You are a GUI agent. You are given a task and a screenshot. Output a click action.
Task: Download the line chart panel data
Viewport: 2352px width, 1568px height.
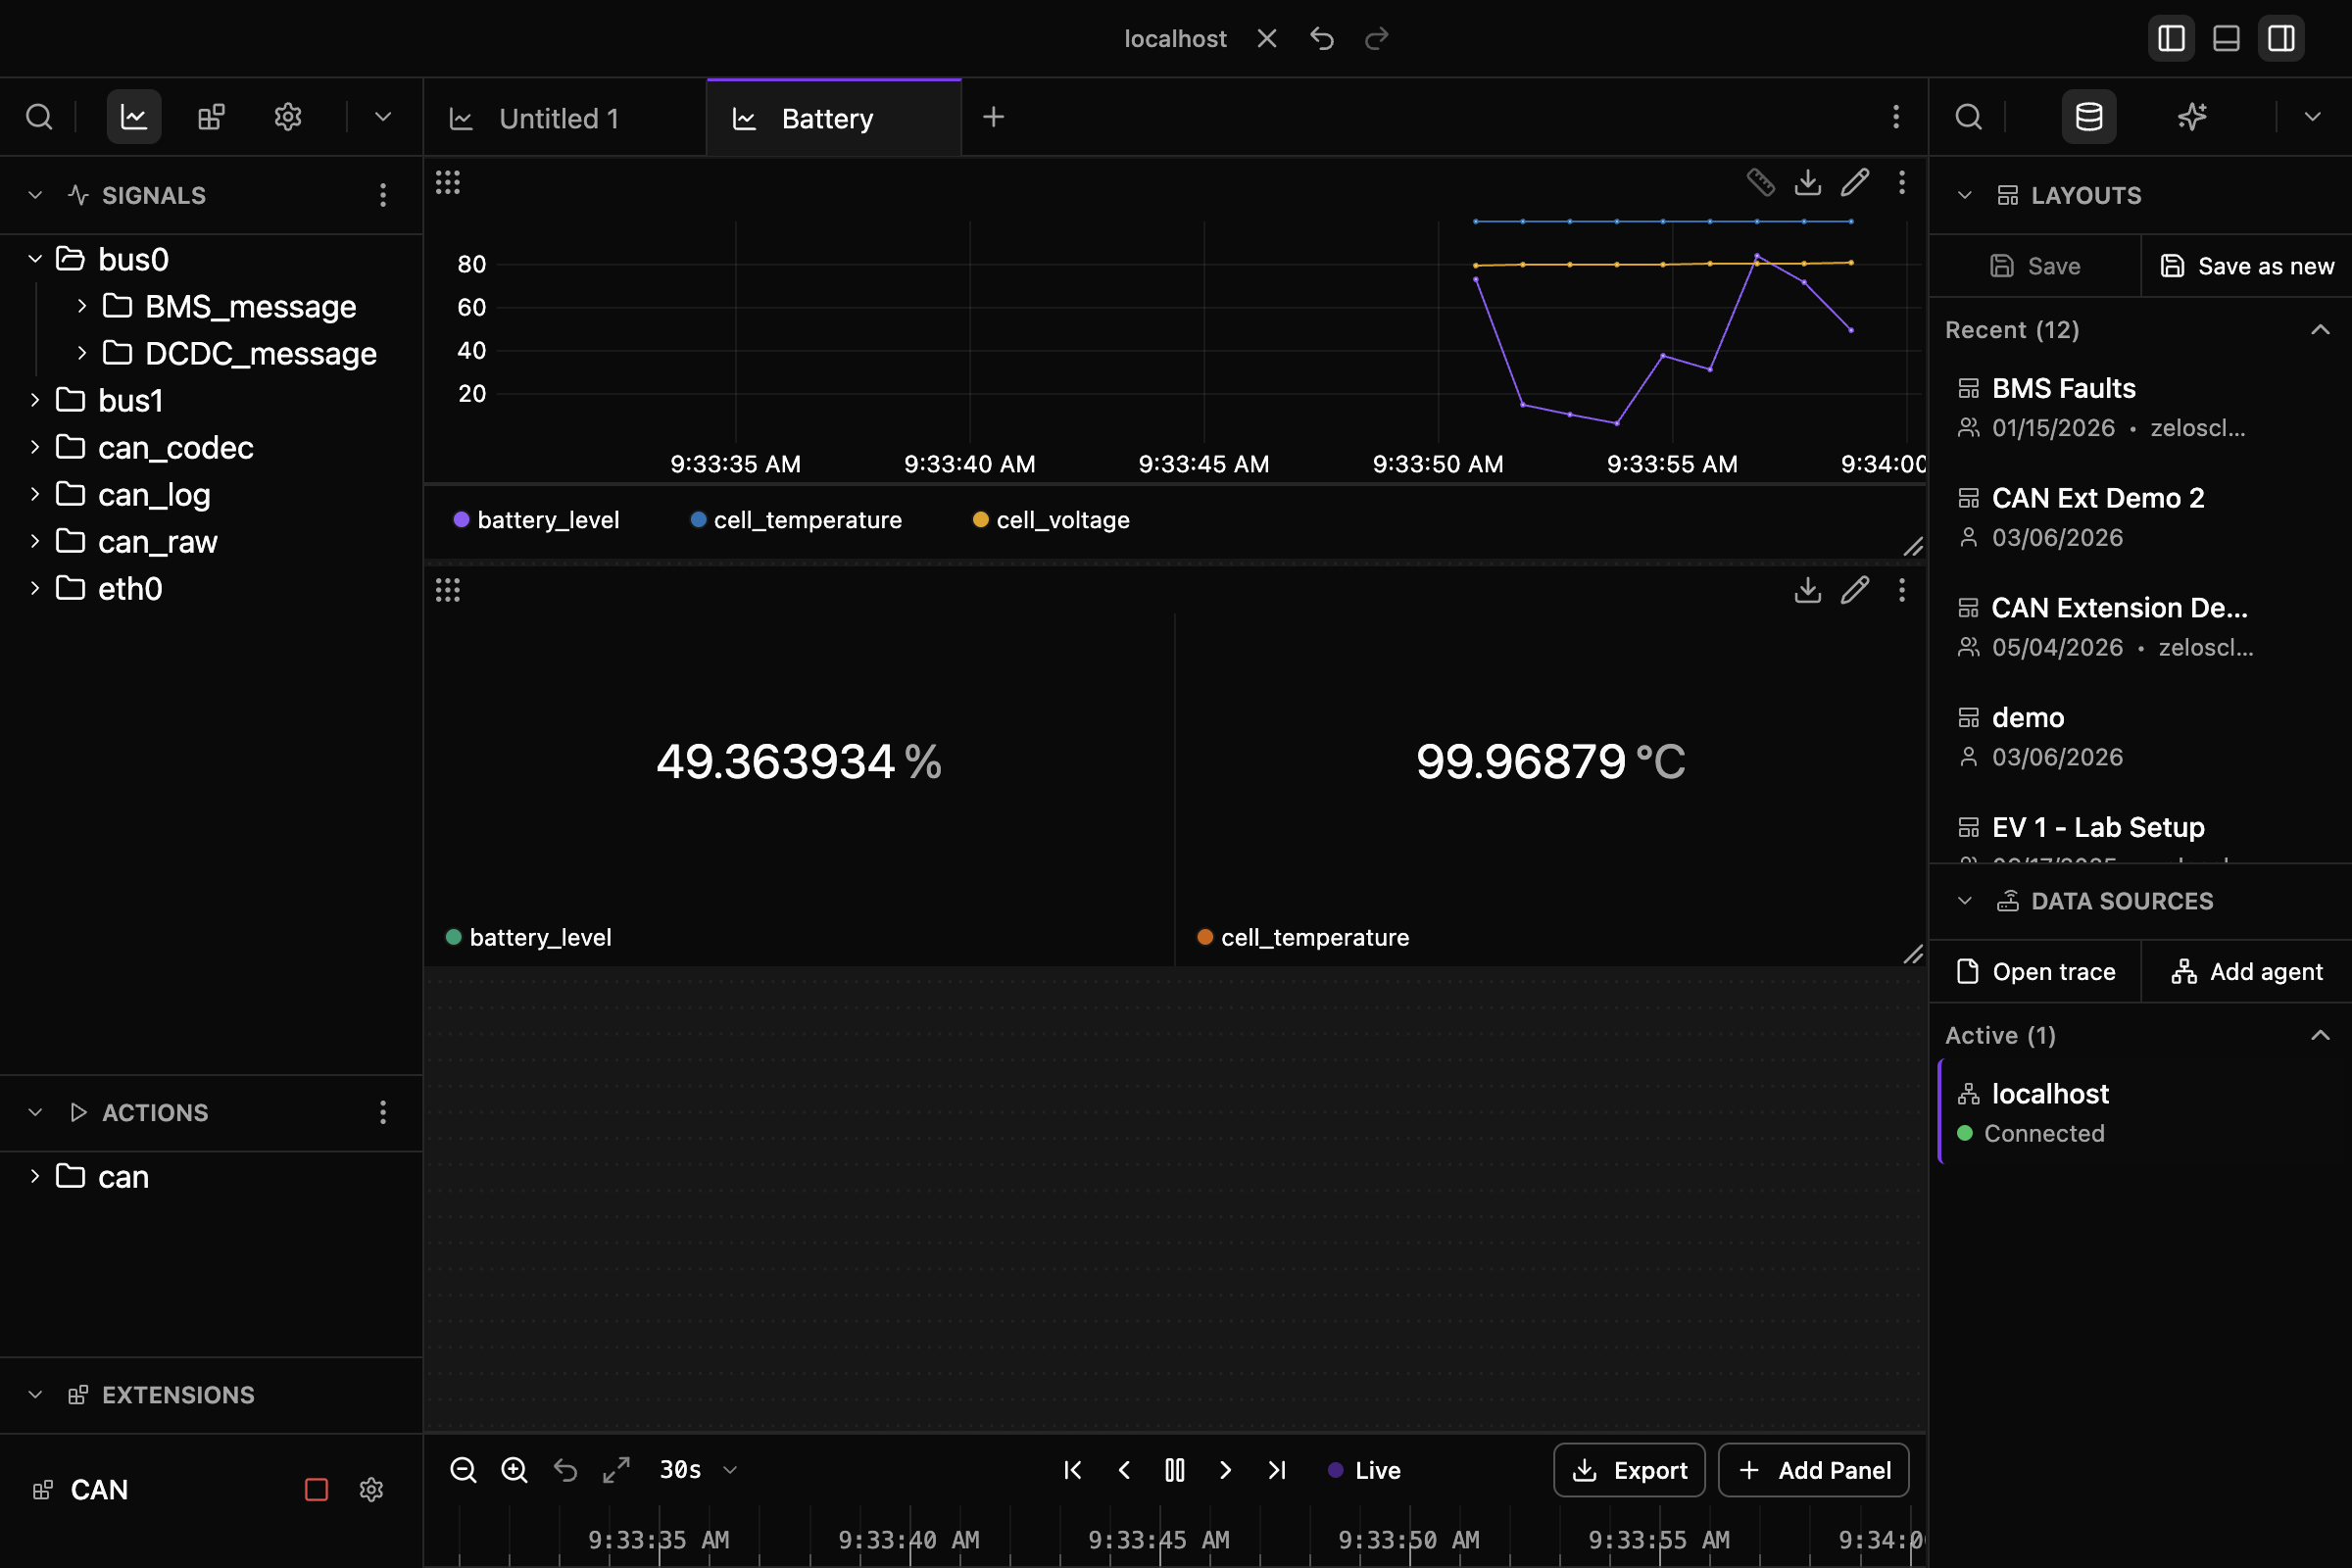[x=1808, y=182]
